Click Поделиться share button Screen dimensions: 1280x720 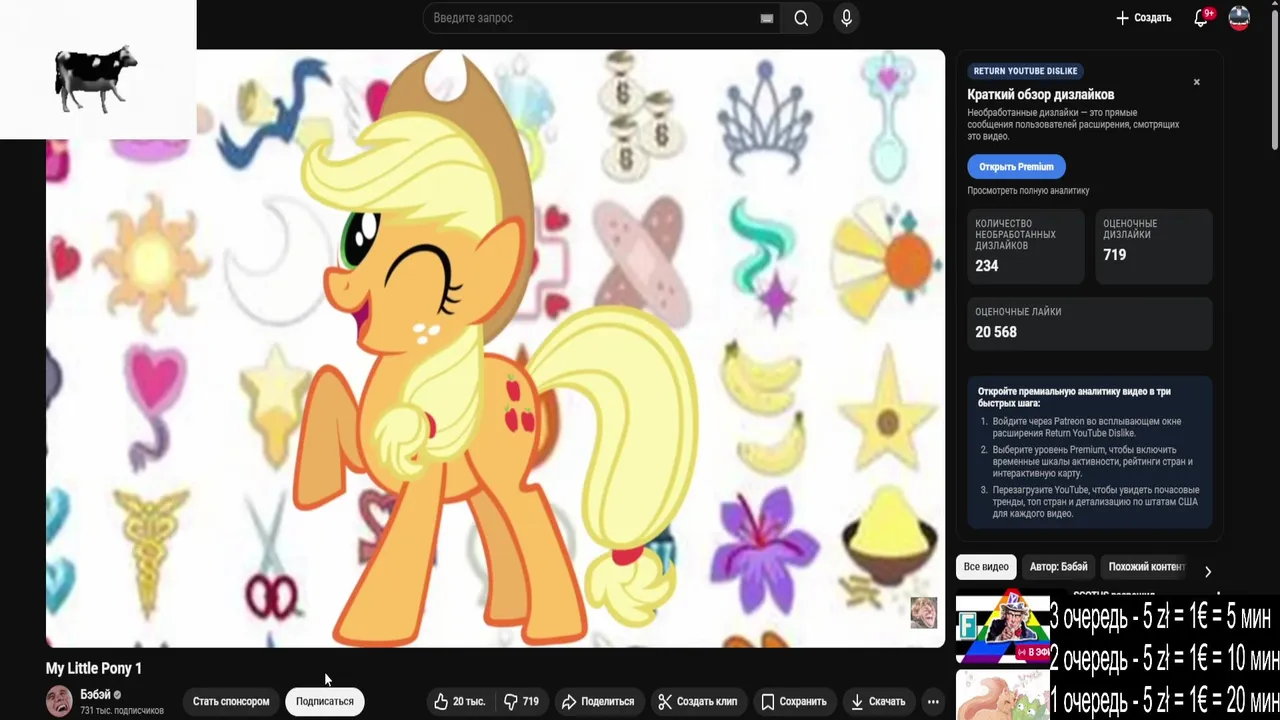pos(598,701)
